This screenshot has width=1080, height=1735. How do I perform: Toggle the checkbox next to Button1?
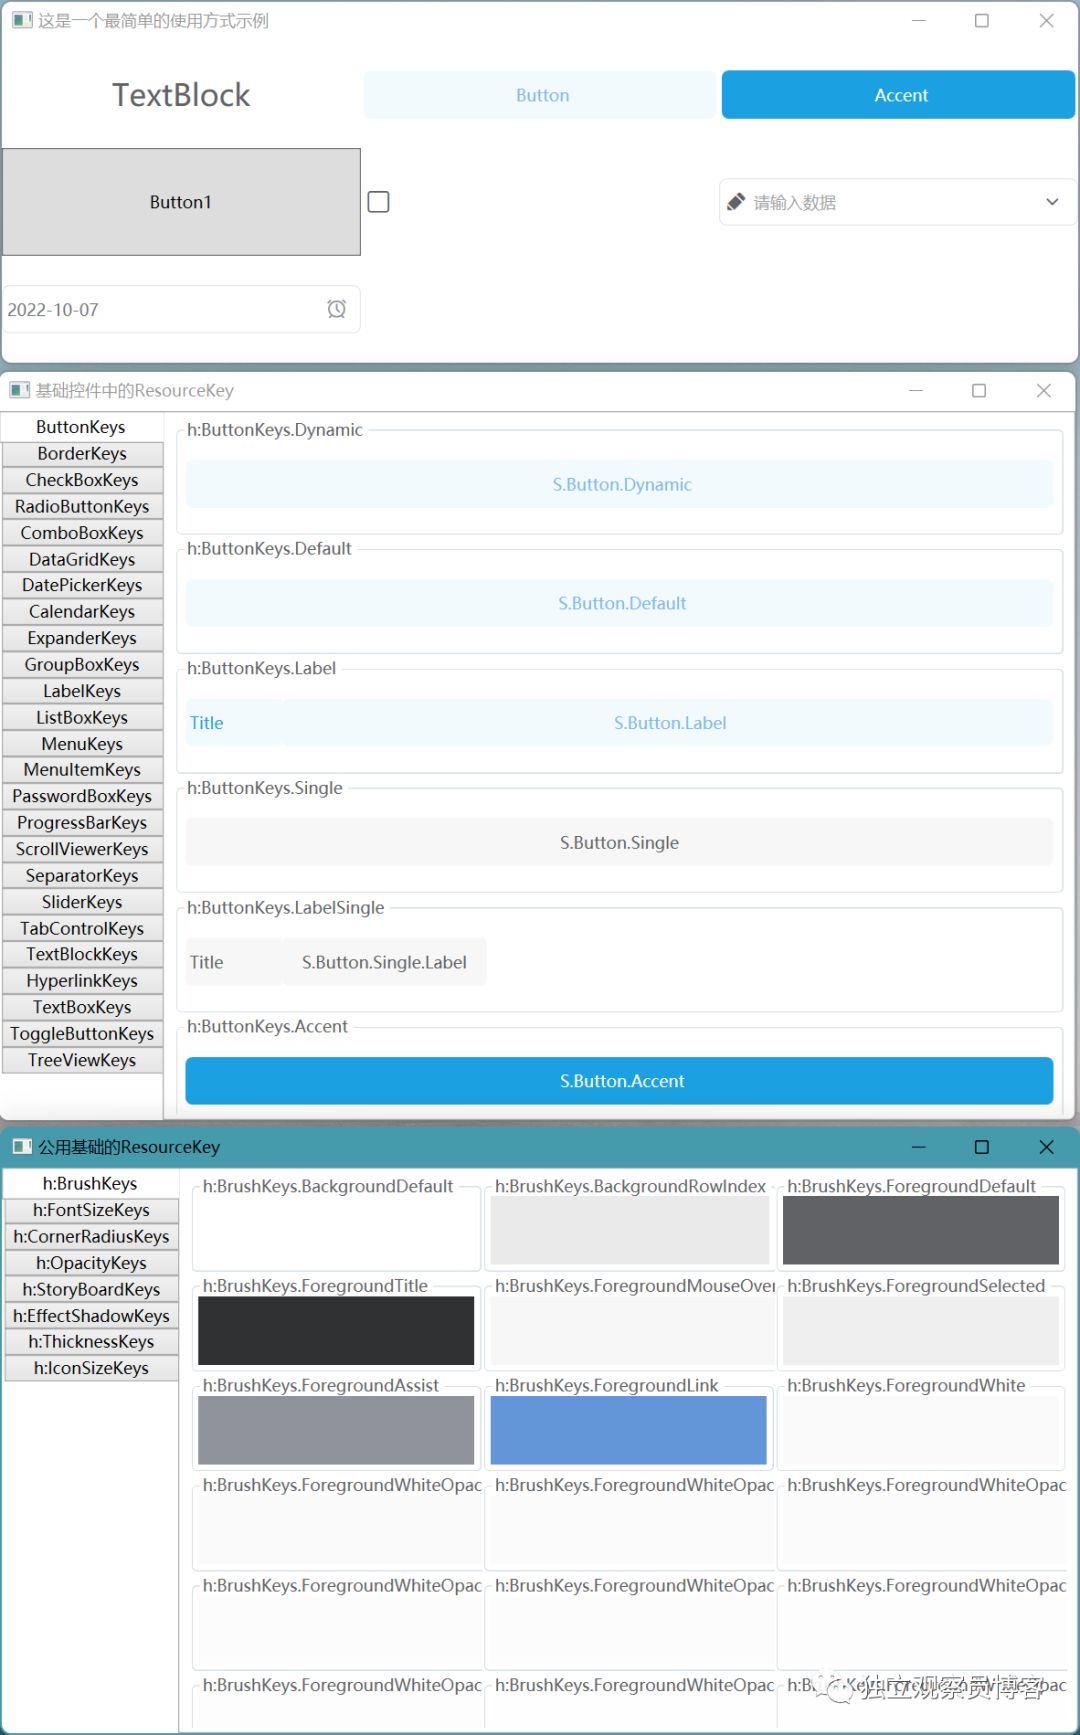[x=379, y=202]
